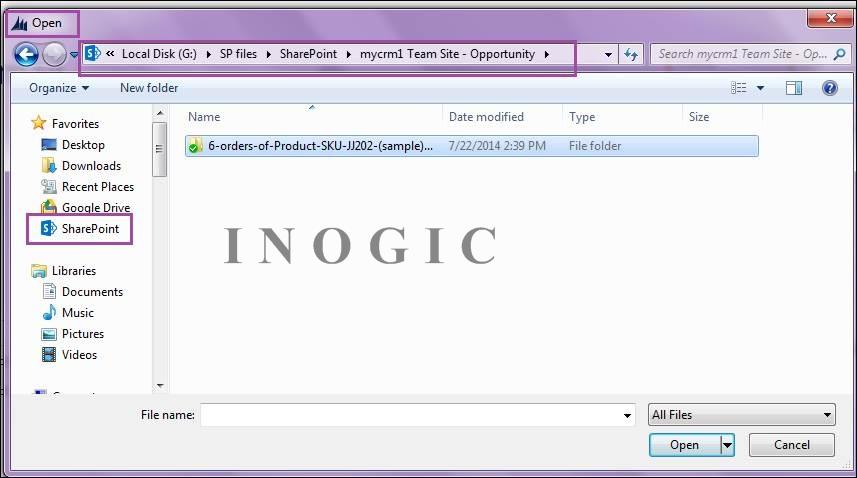Open Google Drive in Favorites
Image resolution: width=857 pixels, height=478 pixels.
tap(96, 208)
